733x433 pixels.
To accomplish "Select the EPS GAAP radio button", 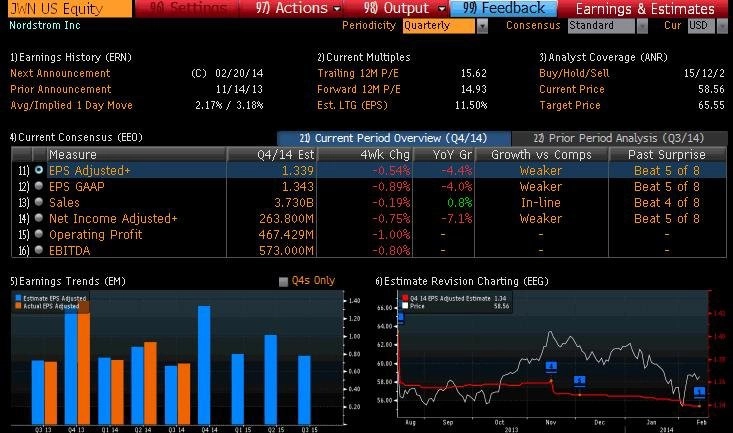I will coord(39,186).
